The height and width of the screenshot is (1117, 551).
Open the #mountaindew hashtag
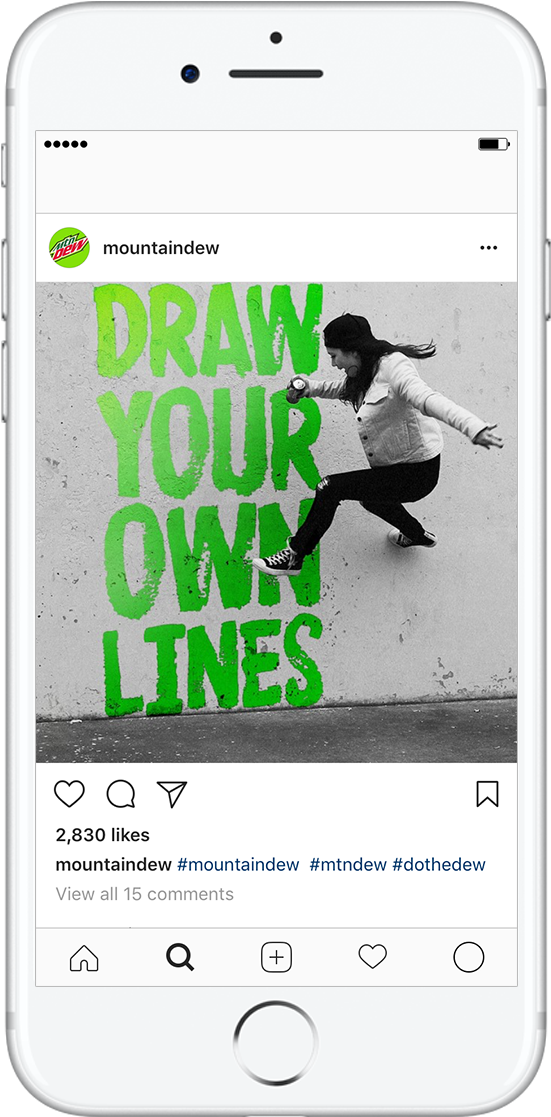(x=238, y=865)
